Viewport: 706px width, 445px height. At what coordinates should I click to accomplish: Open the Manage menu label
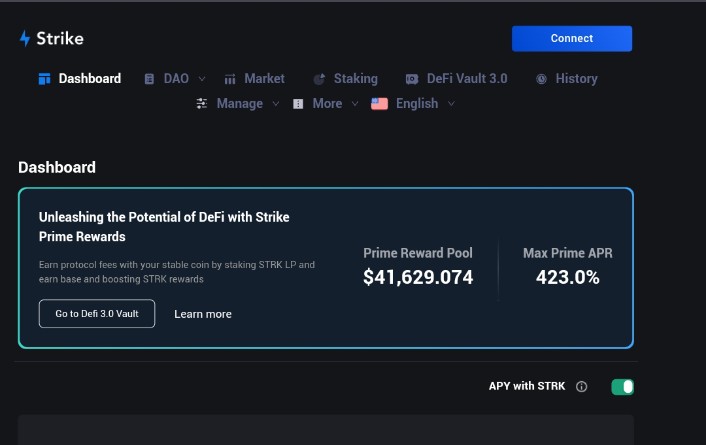click(240, 104)
